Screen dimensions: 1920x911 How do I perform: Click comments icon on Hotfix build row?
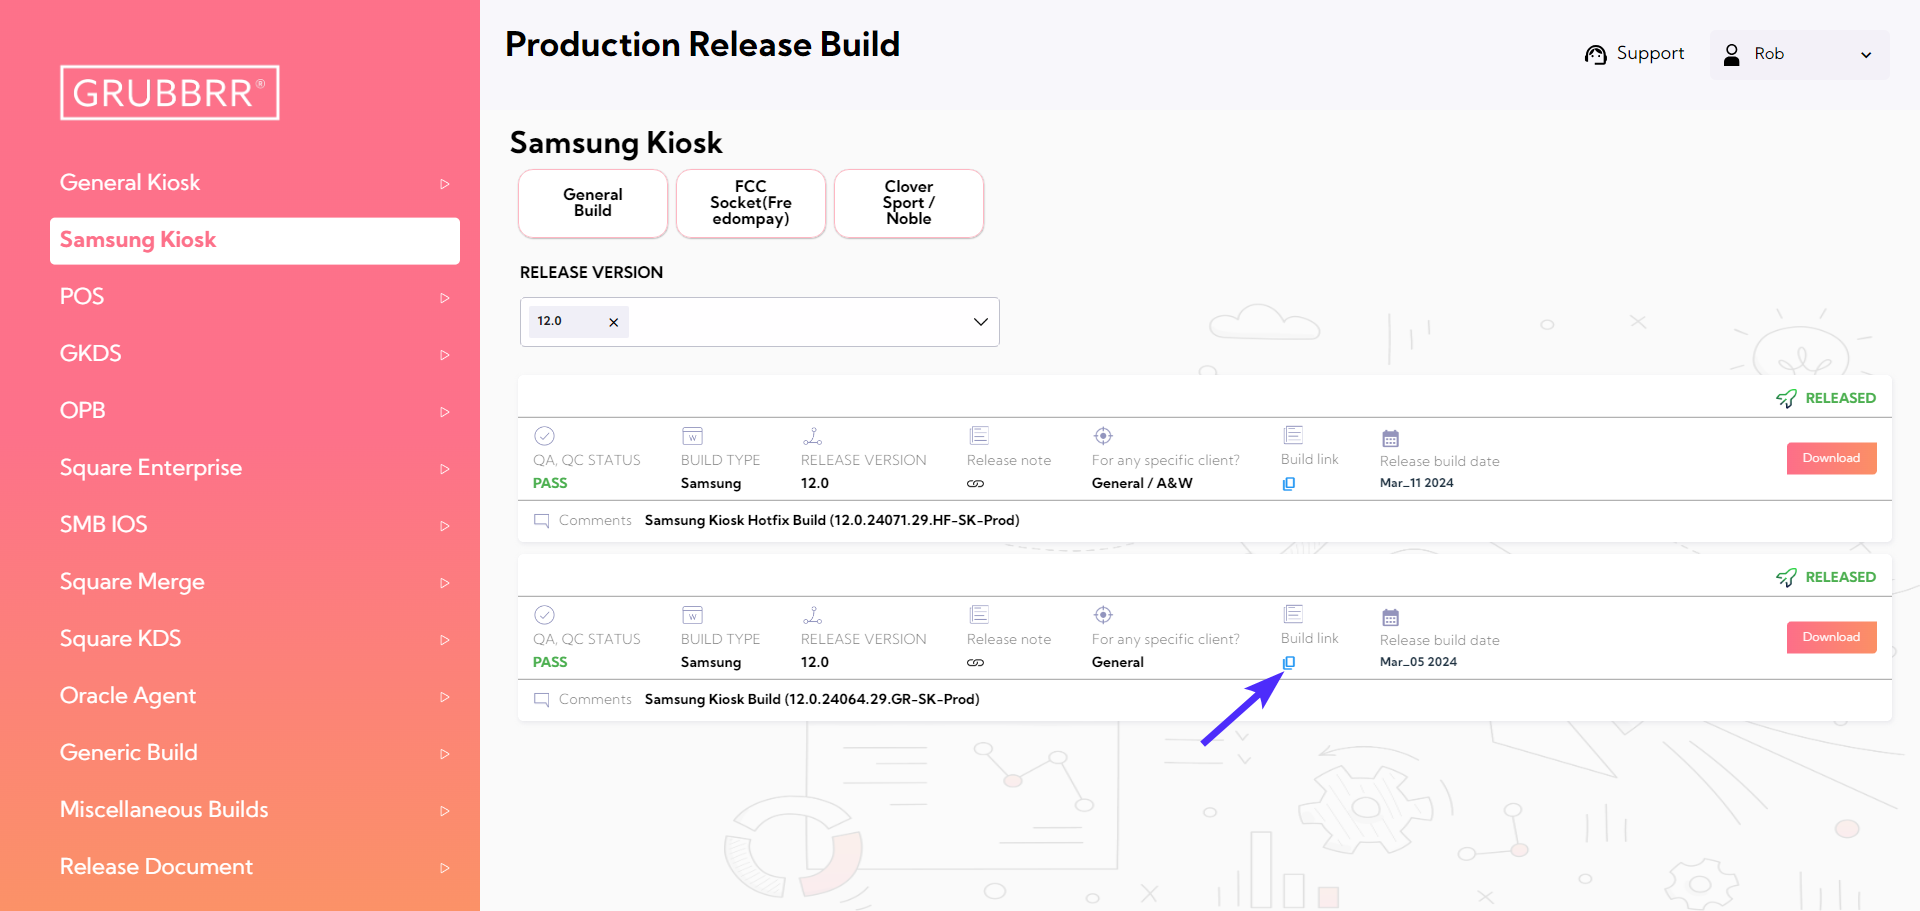point(542,521)
